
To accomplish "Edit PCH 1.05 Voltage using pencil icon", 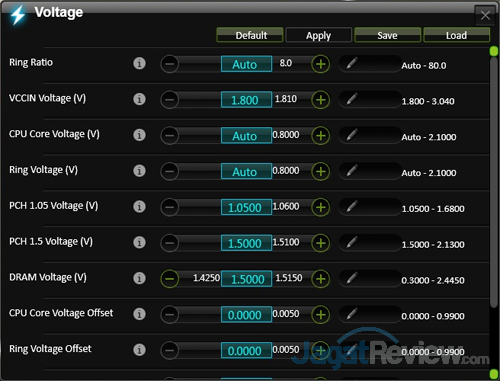I will [x=352, y=206].
